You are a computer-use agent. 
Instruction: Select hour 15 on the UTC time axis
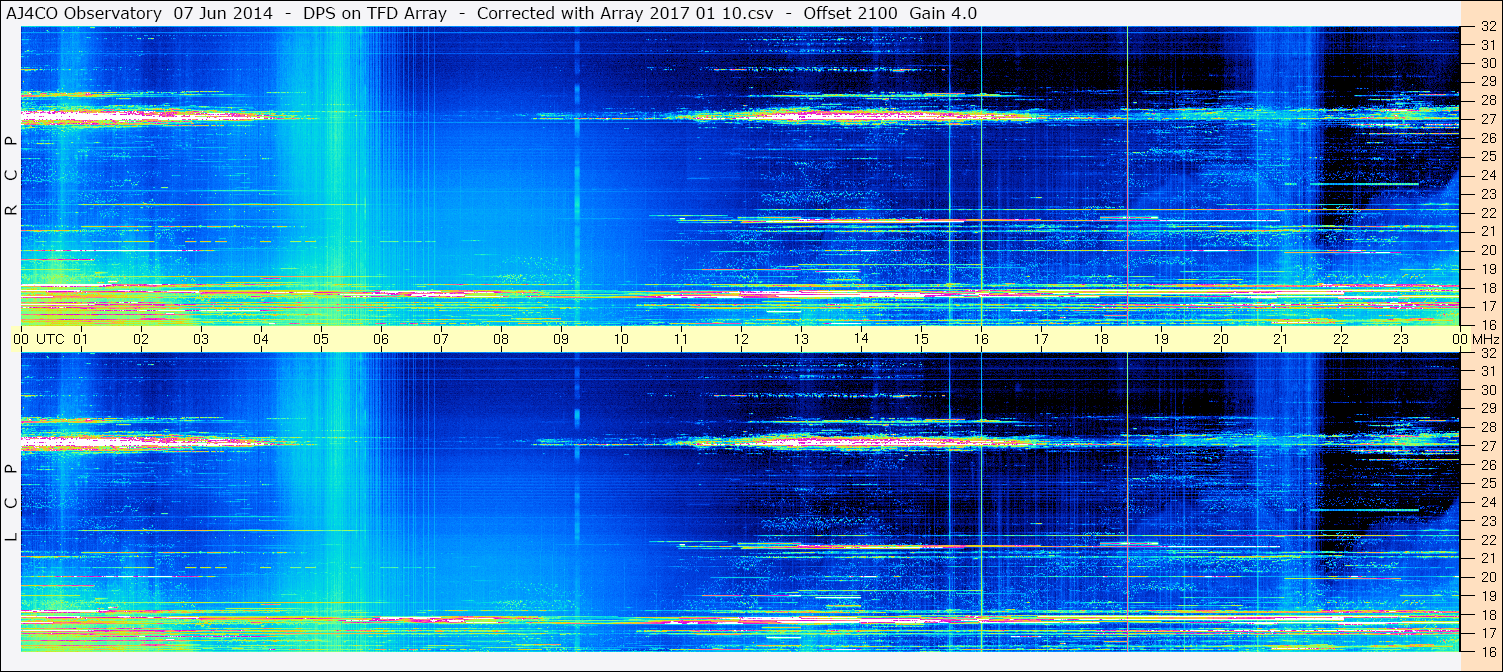[921, 339]
